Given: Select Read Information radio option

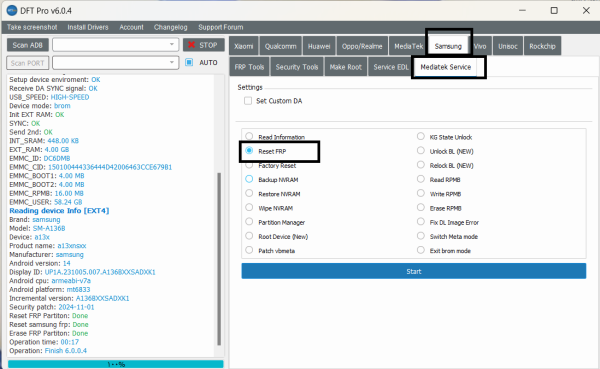Looking at the screenshot, I should 249,136.
